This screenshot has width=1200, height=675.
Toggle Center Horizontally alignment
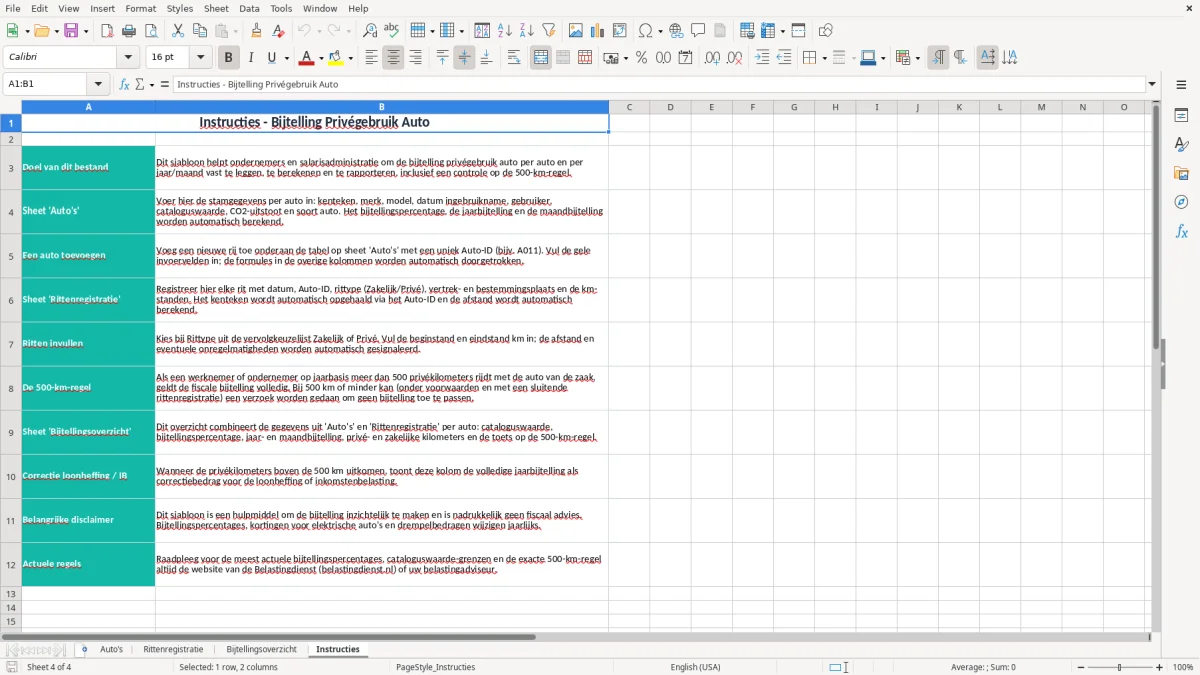tap(393, 58)
